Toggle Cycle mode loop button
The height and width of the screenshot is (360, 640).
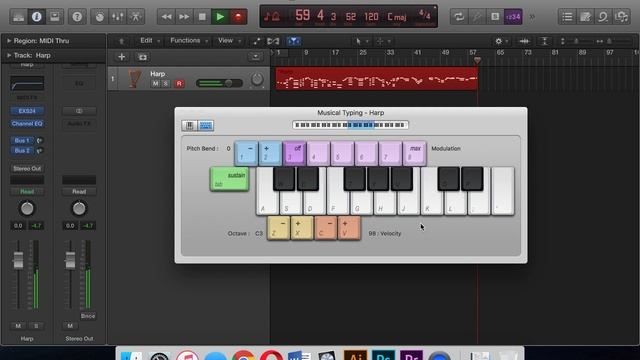click(459, 17)
